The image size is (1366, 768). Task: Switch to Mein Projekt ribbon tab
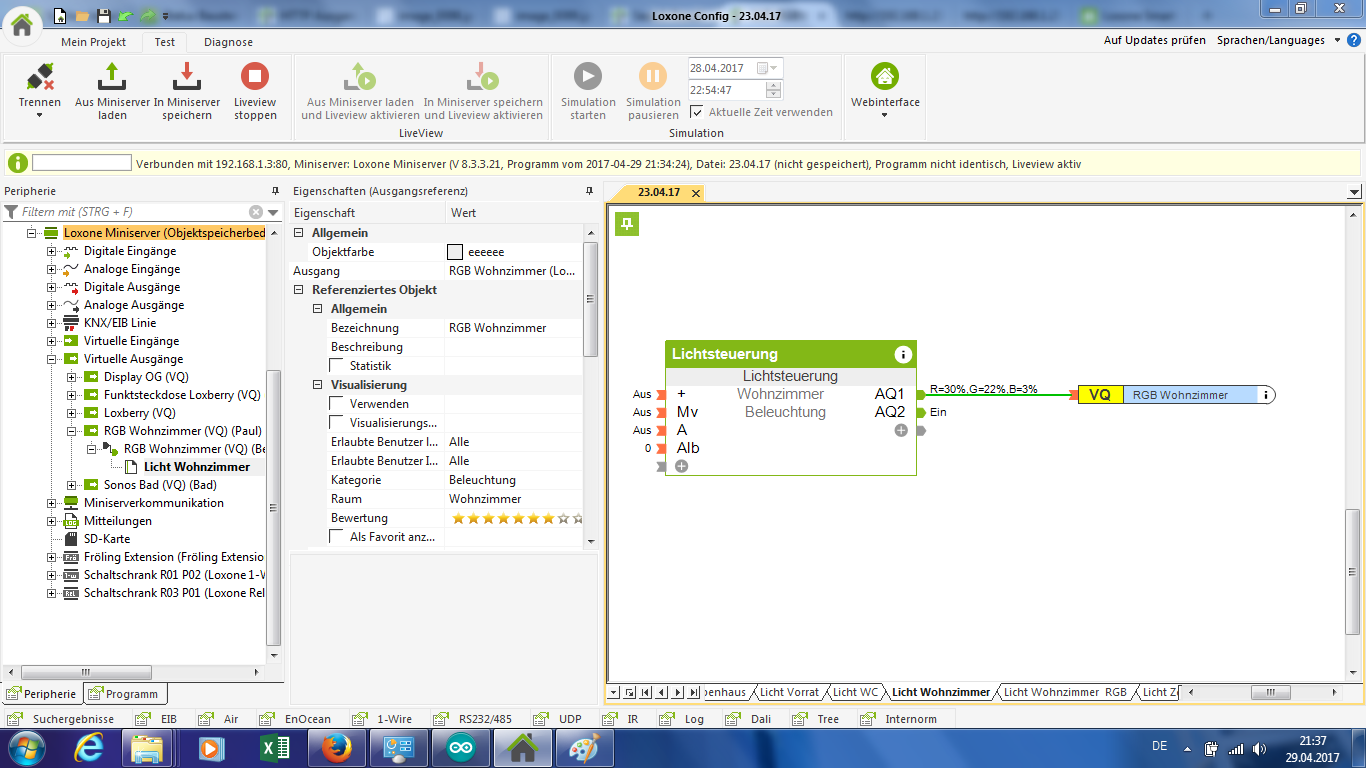pyautogui.click(x=94, y=42)
